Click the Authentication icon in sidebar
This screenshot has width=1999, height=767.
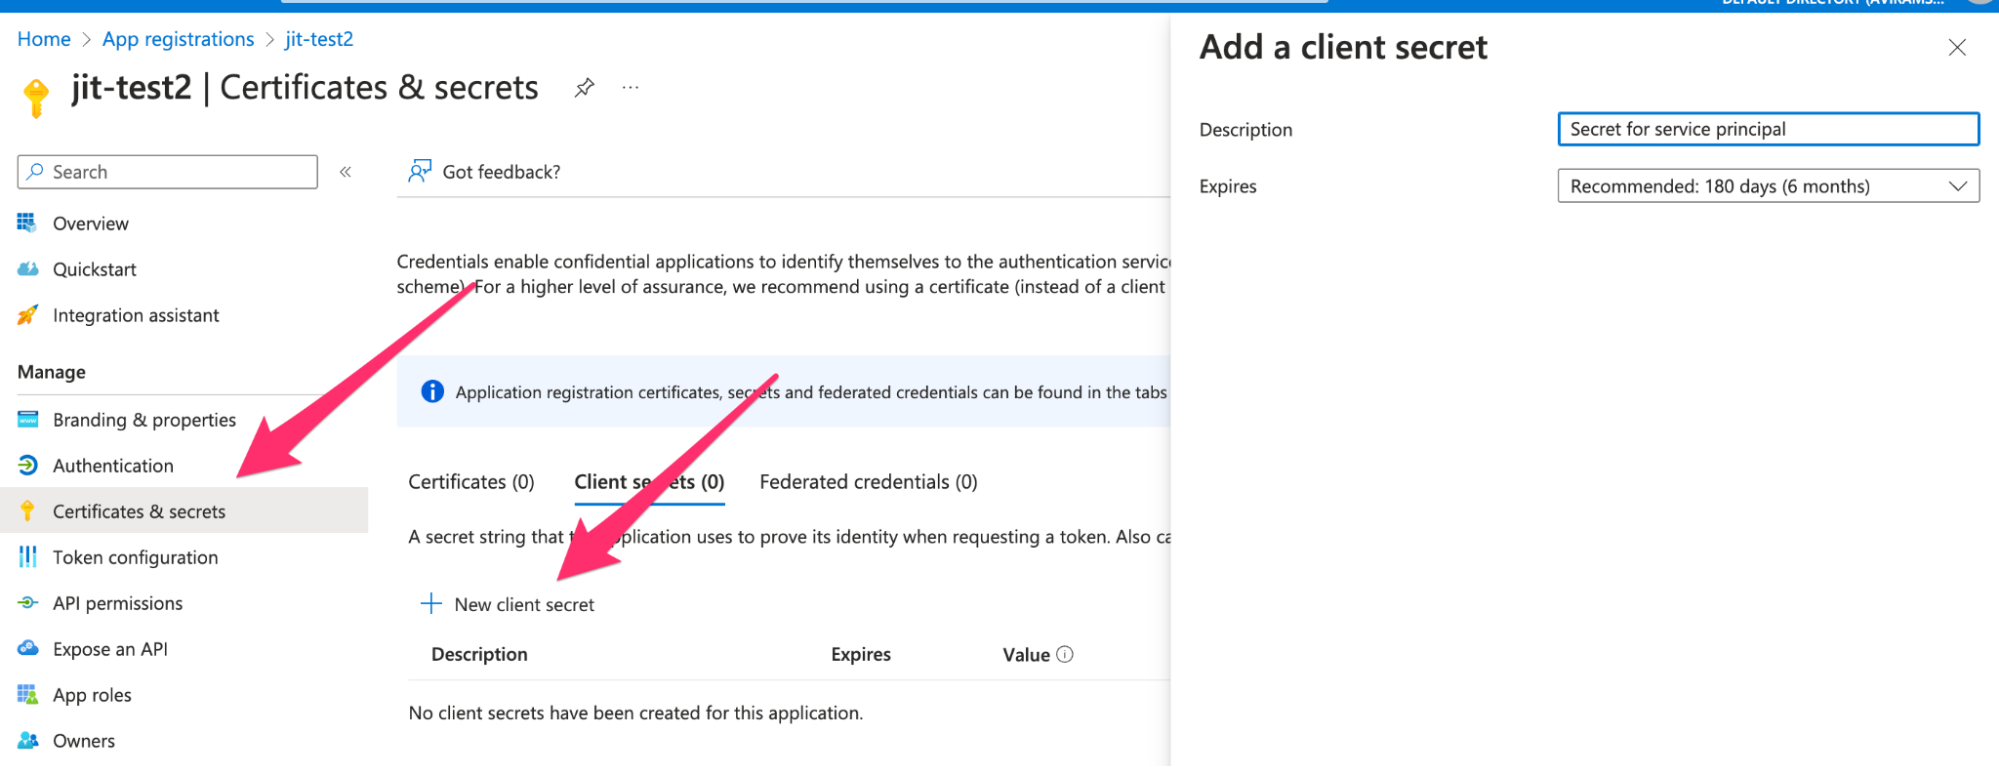(x=28, y=465)
